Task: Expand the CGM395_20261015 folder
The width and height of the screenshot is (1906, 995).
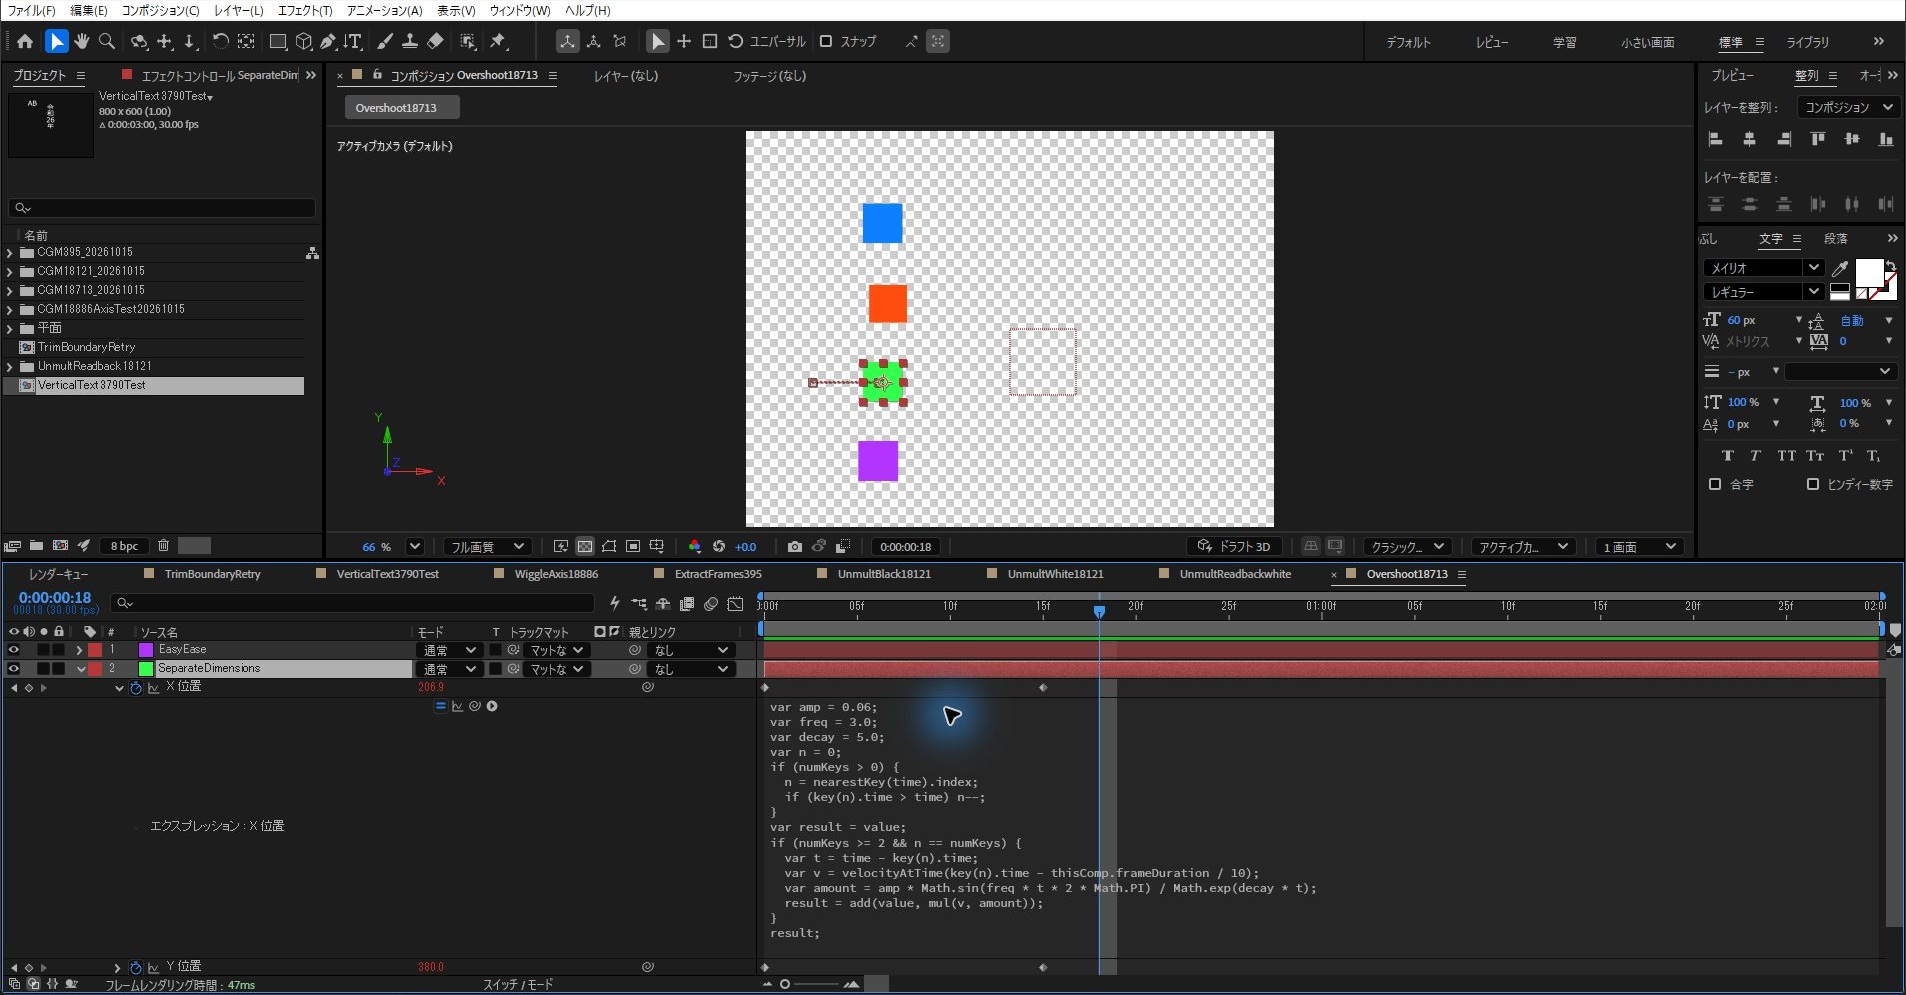Action: (10, 253)
